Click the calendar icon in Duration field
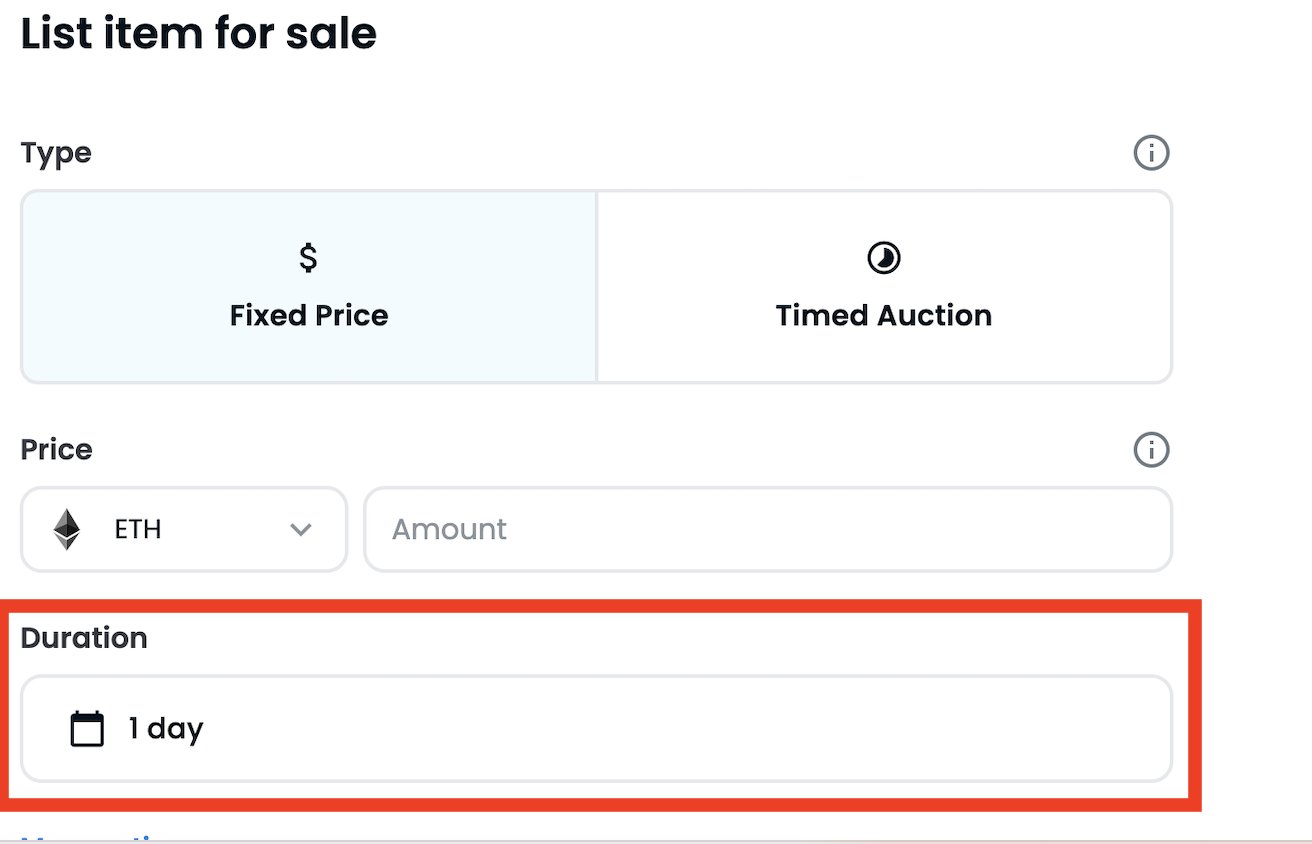Screen dimensions: 1312x844 (87, 728)
